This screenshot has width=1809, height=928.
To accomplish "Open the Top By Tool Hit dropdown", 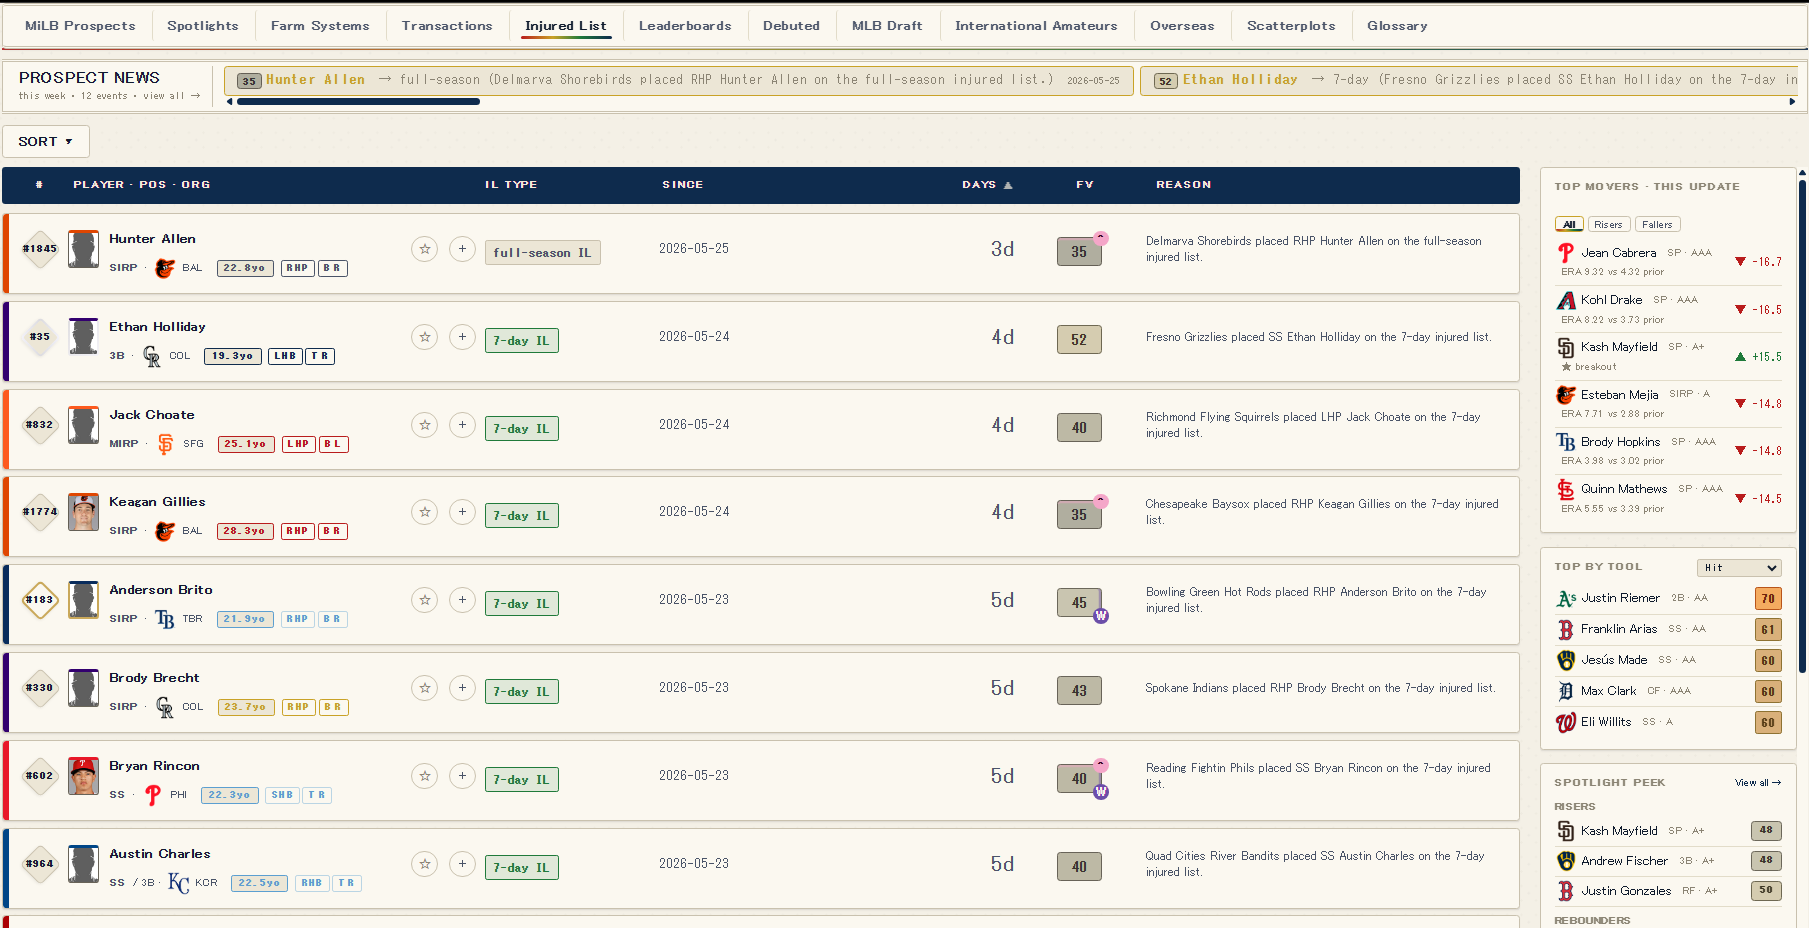I will [x=1739, y=568].
